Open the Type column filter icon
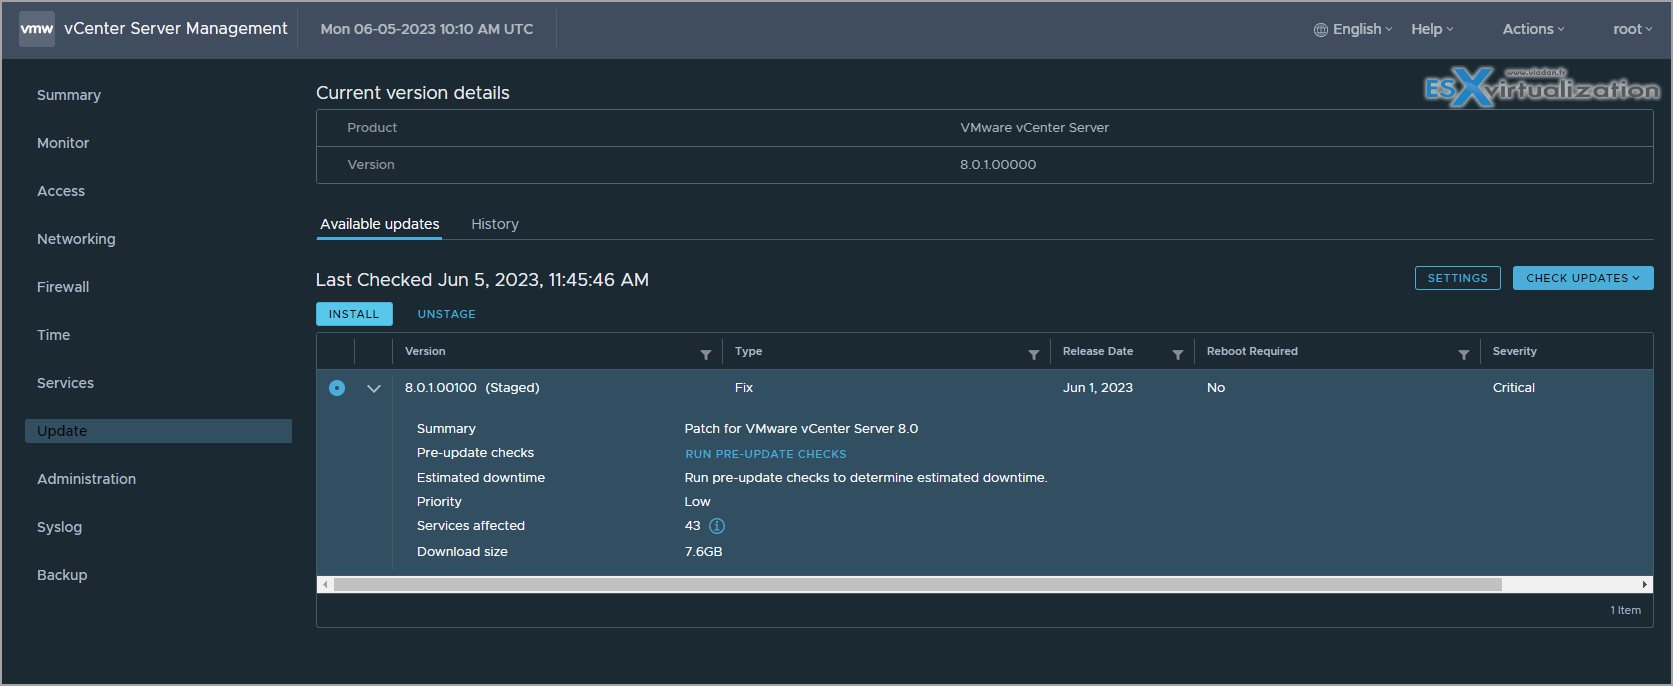 (x=1034, y=354)
